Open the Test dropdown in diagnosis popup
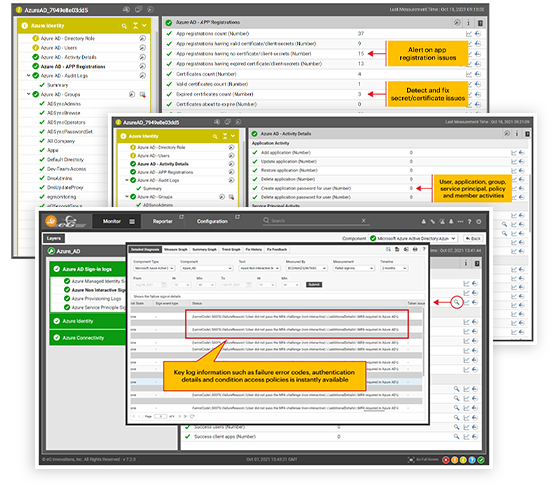Image resolution: width=558 pixels, height=501 pixels. coord(260,268)
